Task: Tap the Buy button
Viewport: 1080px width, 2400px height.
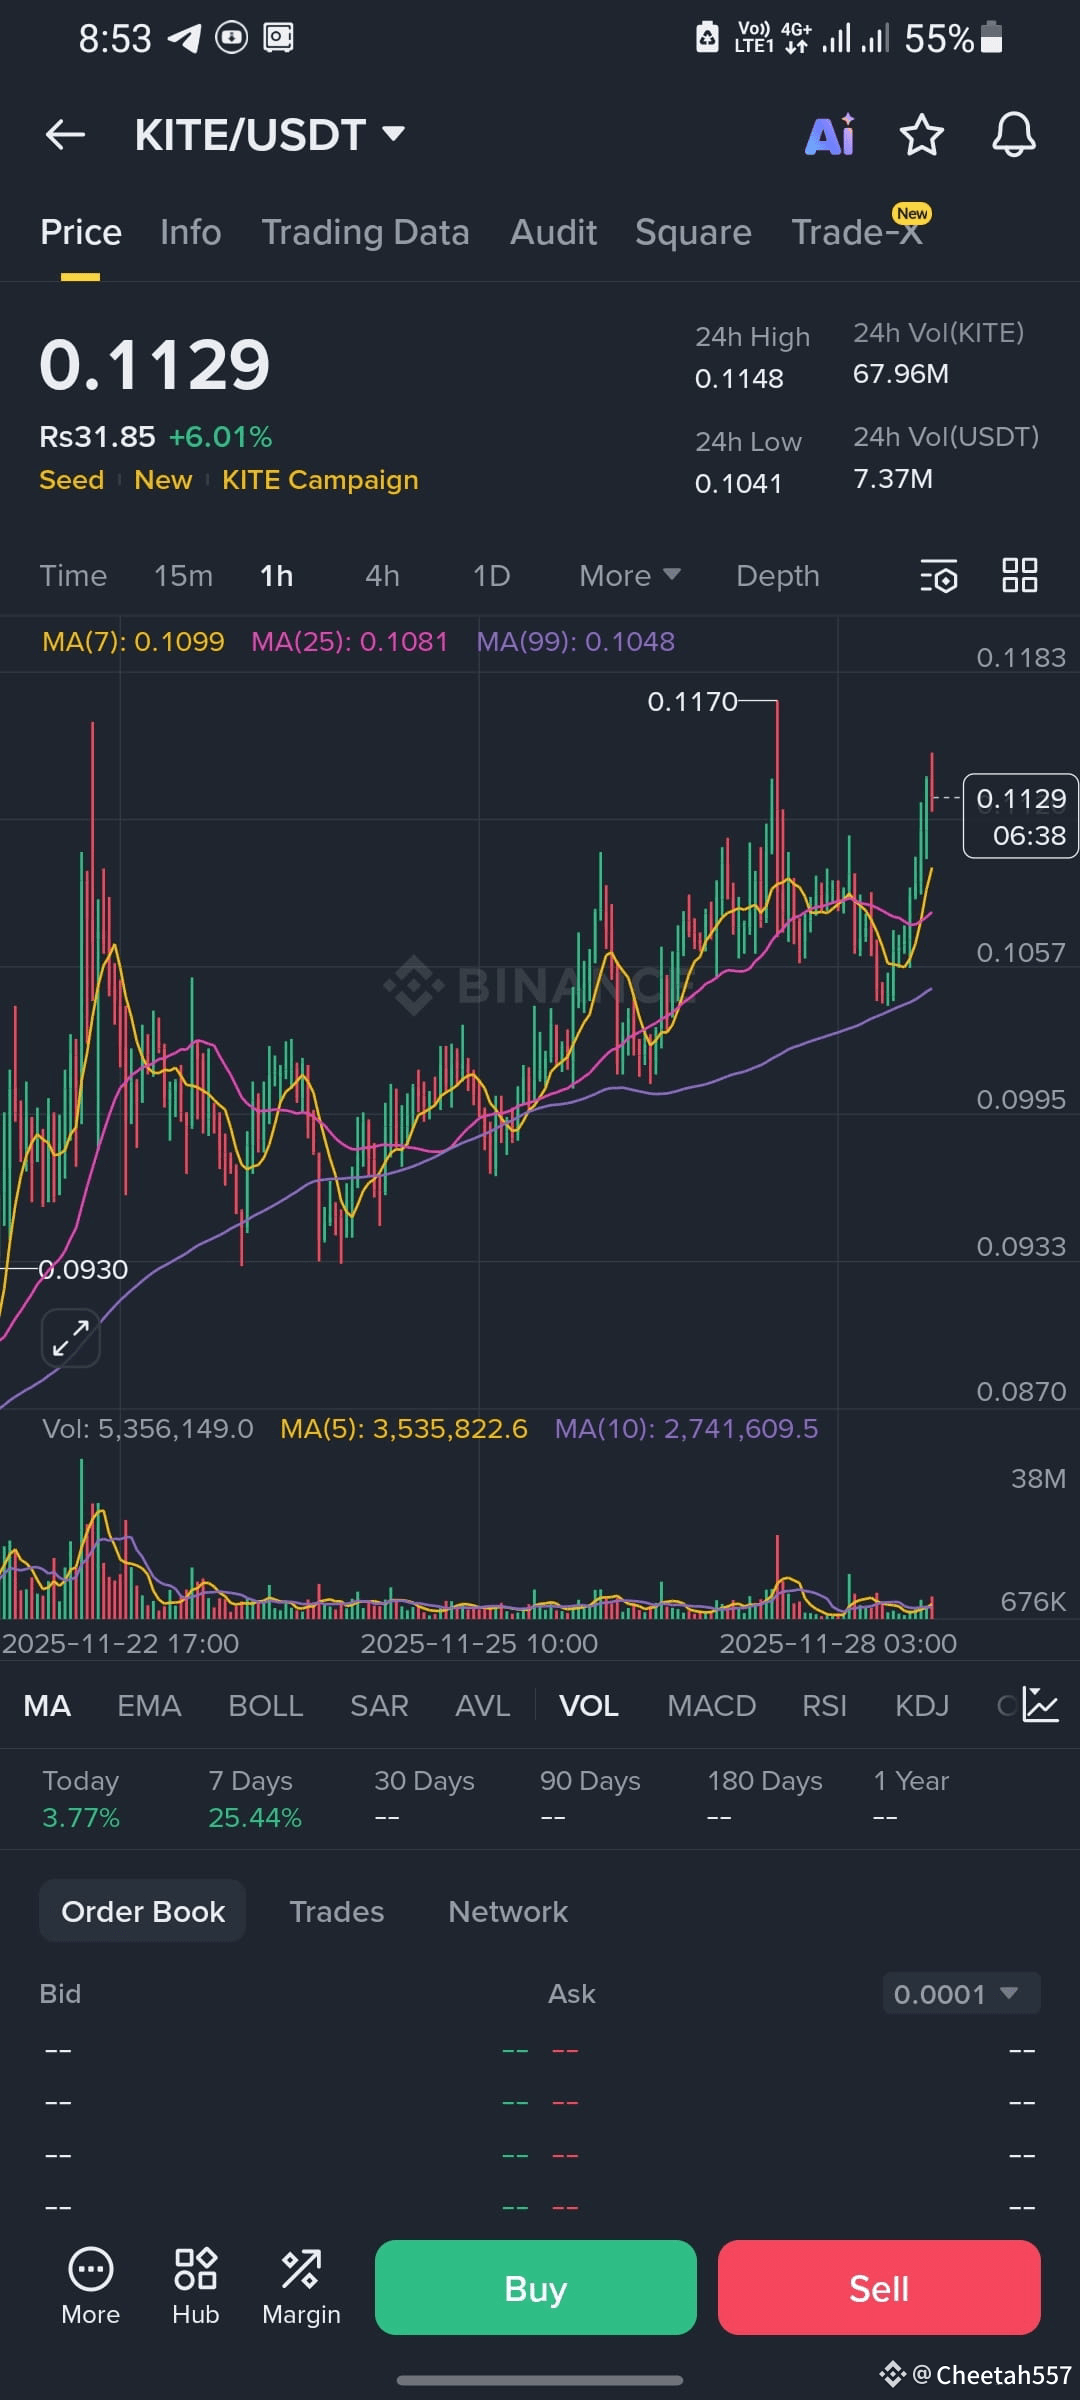Action: tap(535, 2287)
